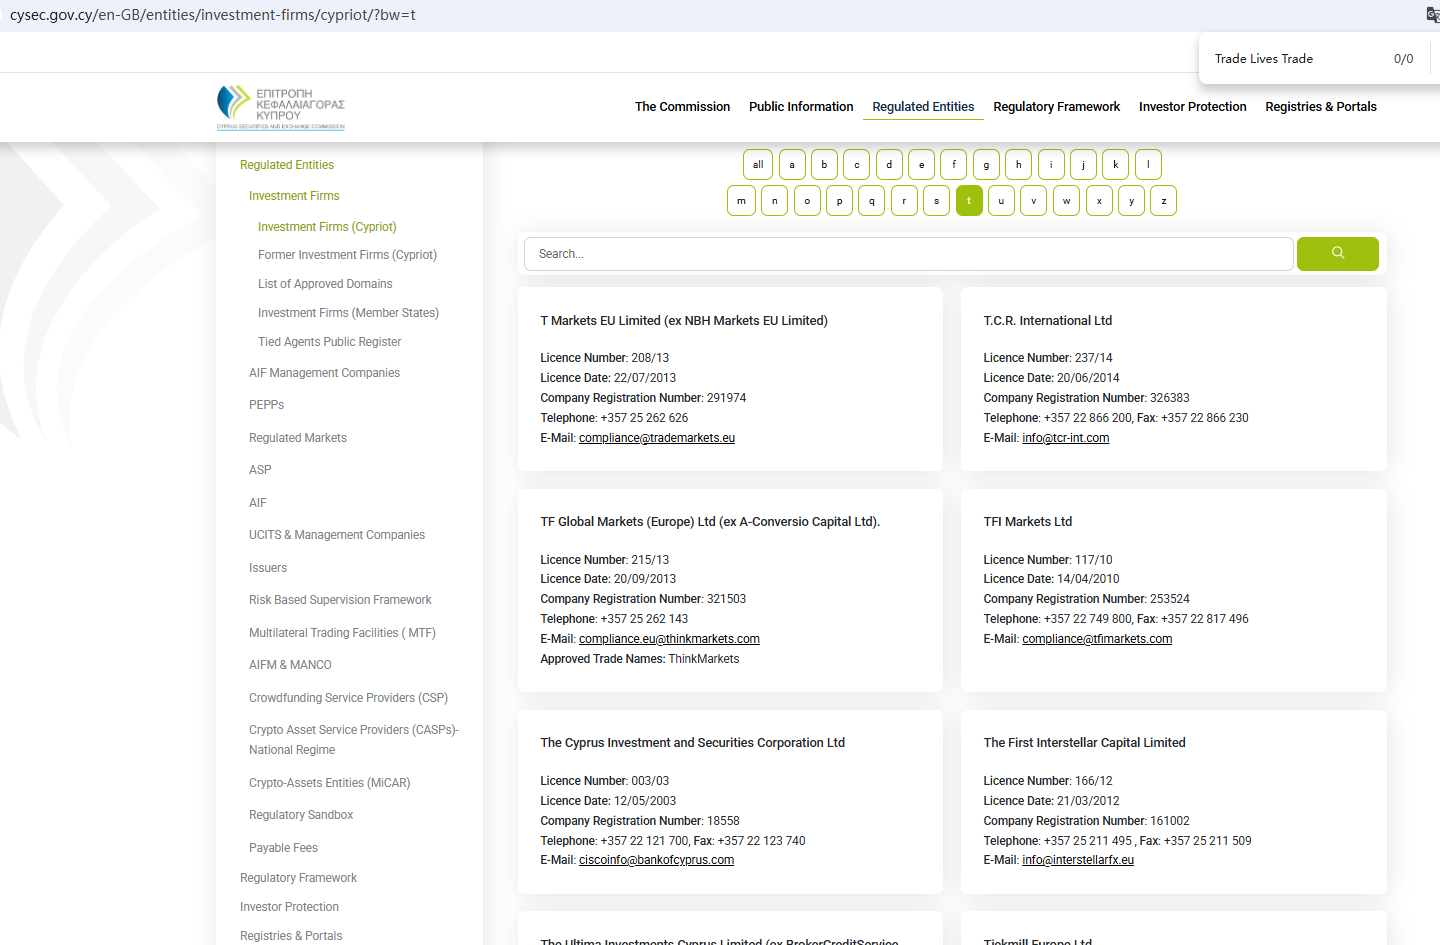
Task: Filter firms by letter 'z'
Action: point(1163,201)
